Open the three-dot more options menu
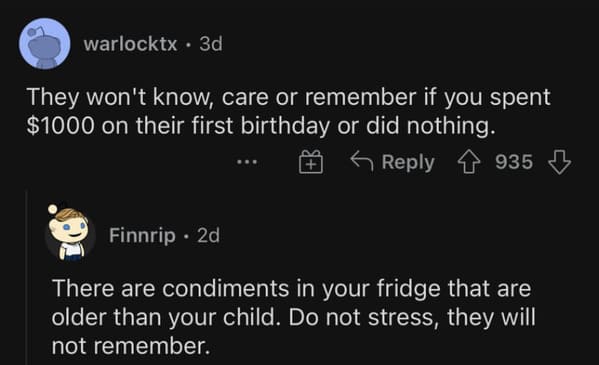Image resolution: width=599 pixels, height=365 pixels. coord(247,162)
